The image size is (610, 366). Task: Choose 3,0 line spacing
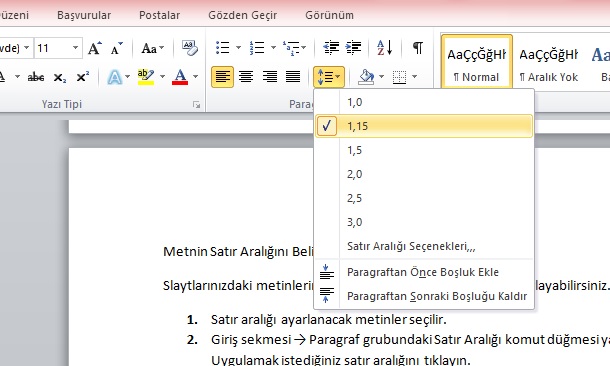click(424, 222)
